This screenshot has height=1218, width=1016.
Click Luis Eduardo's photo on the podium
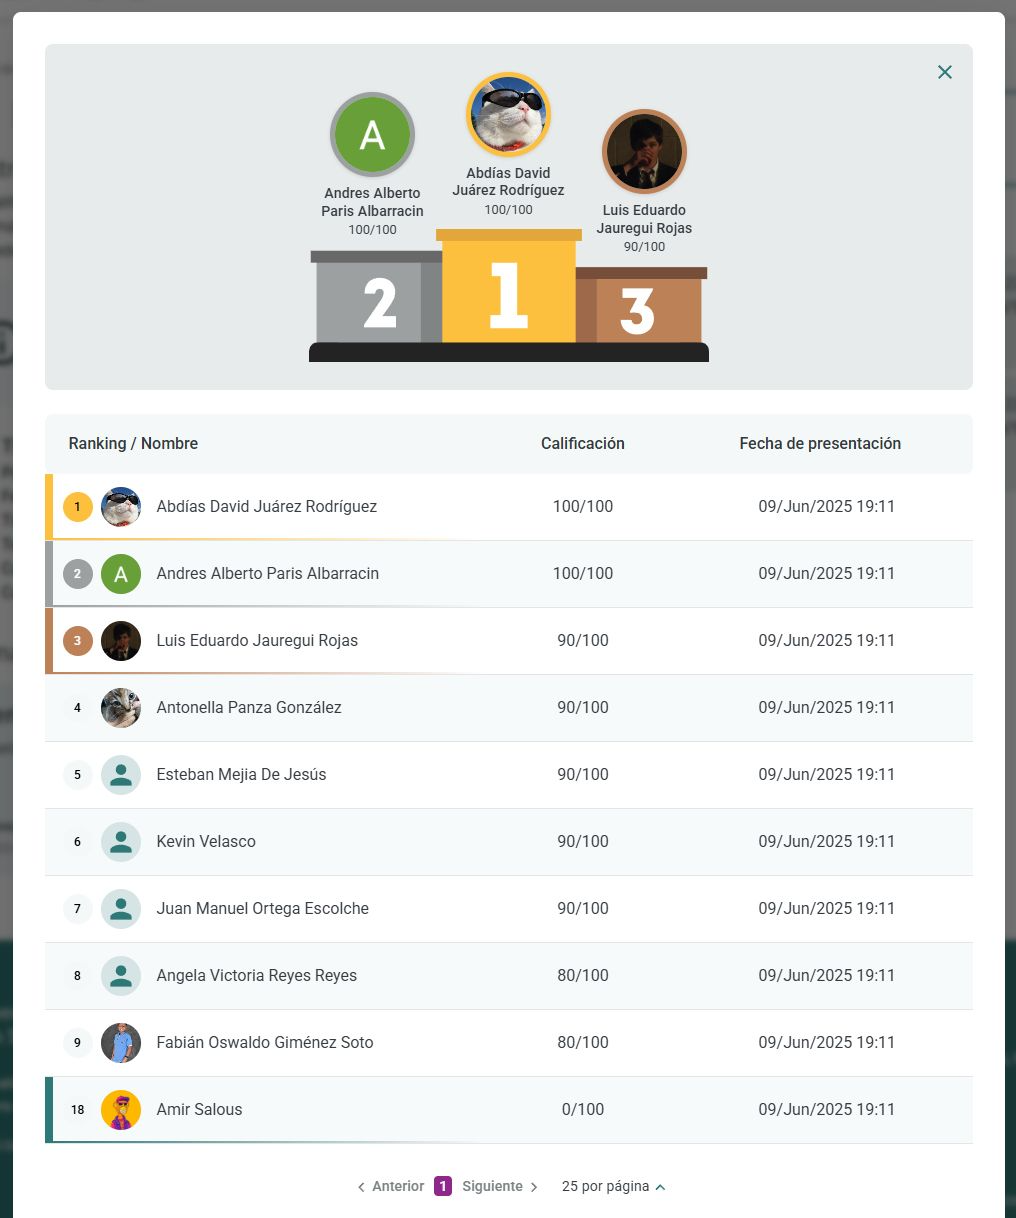644,152
